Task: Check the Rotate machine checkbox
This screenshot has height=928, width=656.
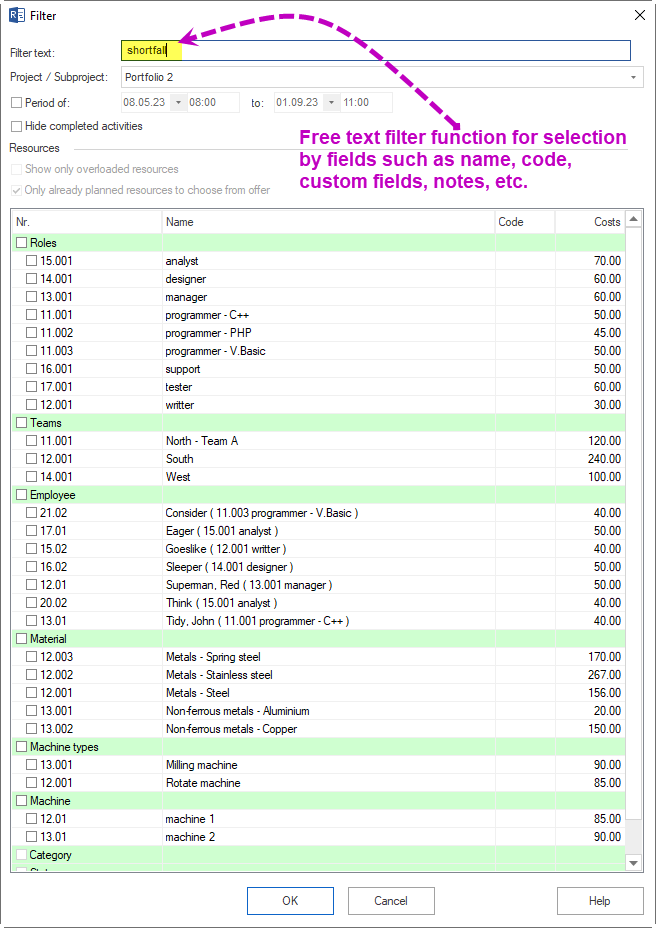Action: (31, 782)
